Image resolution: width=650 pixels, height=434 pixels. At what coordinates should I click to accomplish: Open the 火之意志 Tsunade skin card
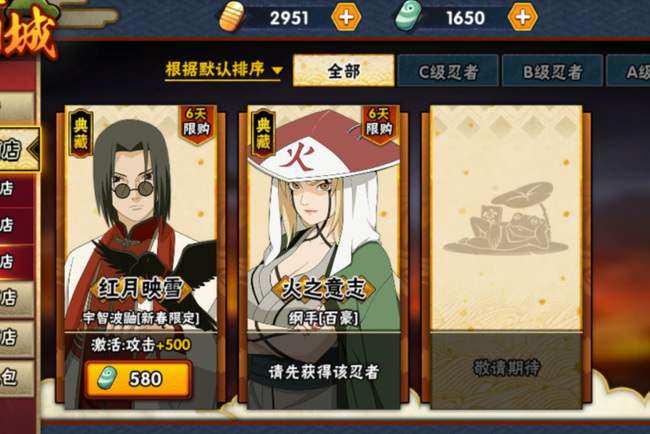coord(324,257)
